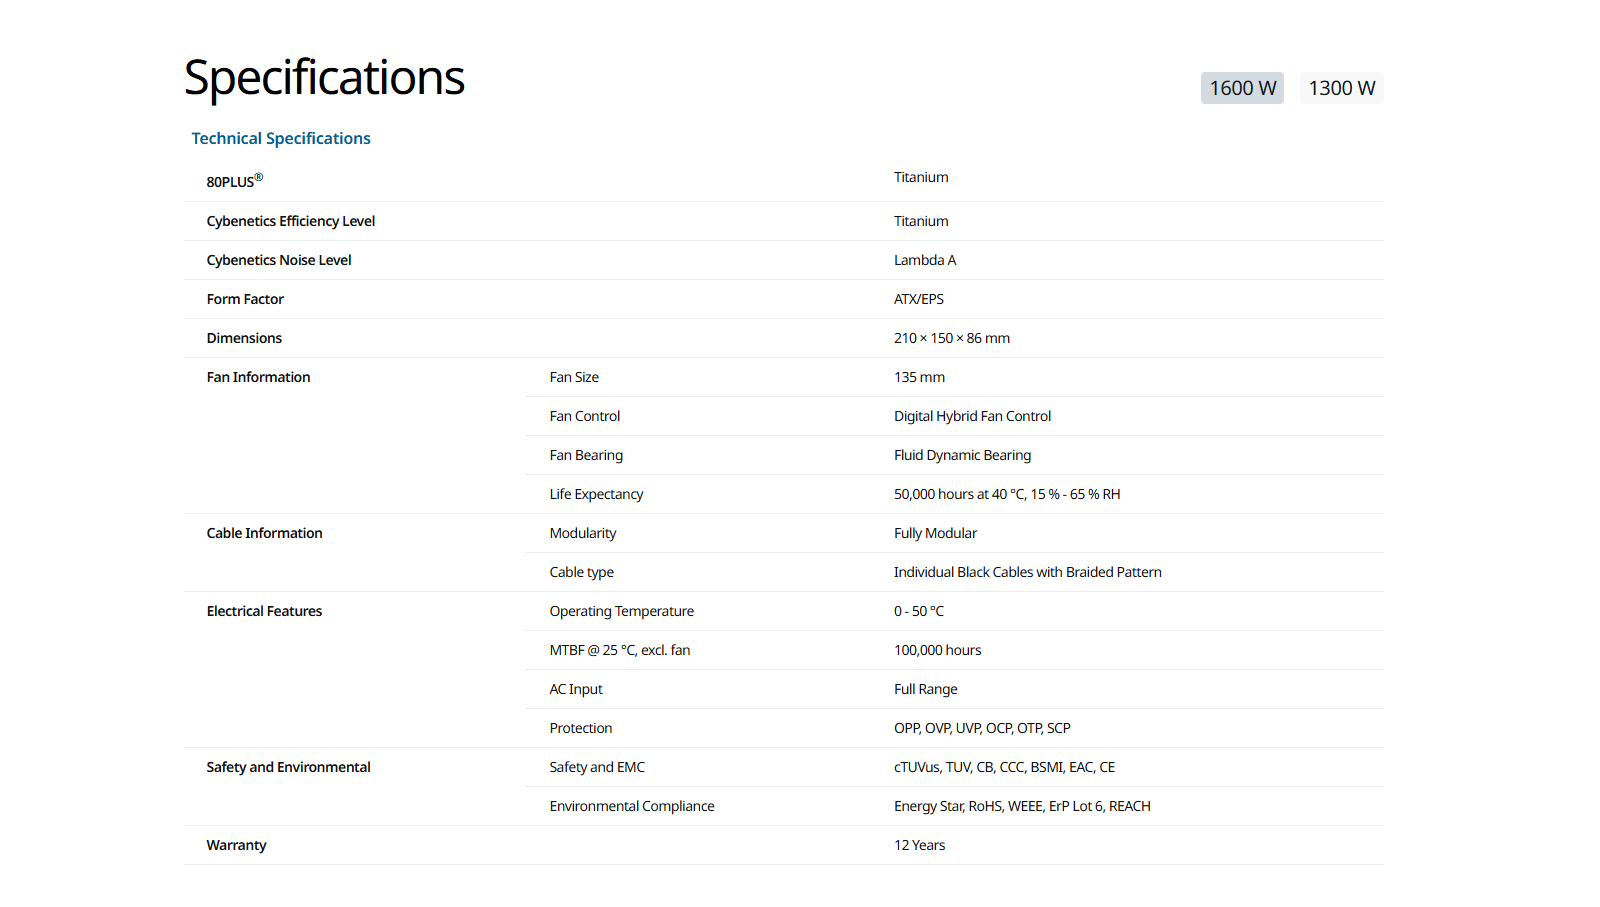Image resolution: width=1600 pixels, height=907 pixels.
Task: Click the Lambda A noise value
Action: pos(925,260)
